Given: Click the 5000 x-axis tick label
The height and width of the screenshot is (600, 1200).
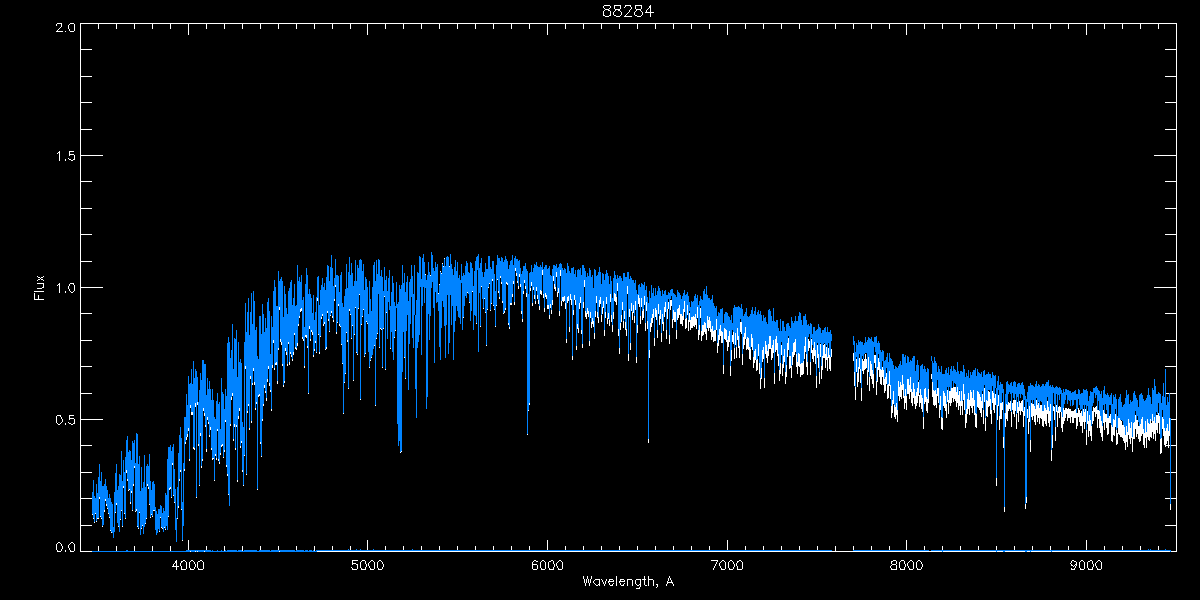Looking at the screenshot, I should pyautogui.click(x=367, y=565).
